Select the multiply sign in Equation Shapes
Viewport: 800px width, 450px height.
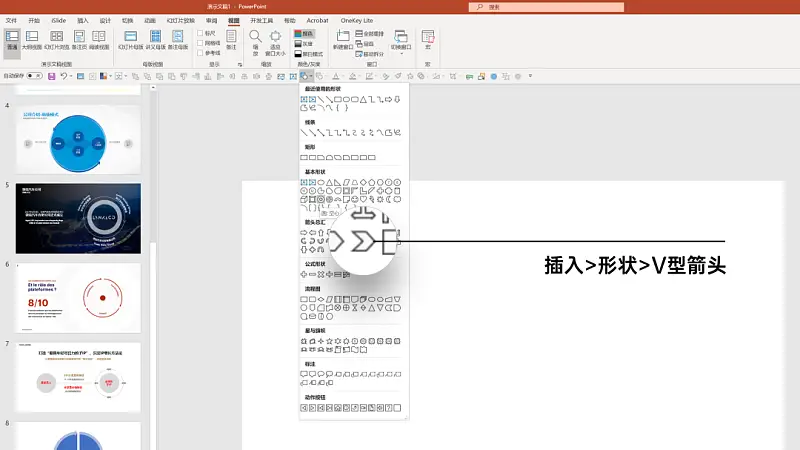pyautogui.click(x=320, y=274)
